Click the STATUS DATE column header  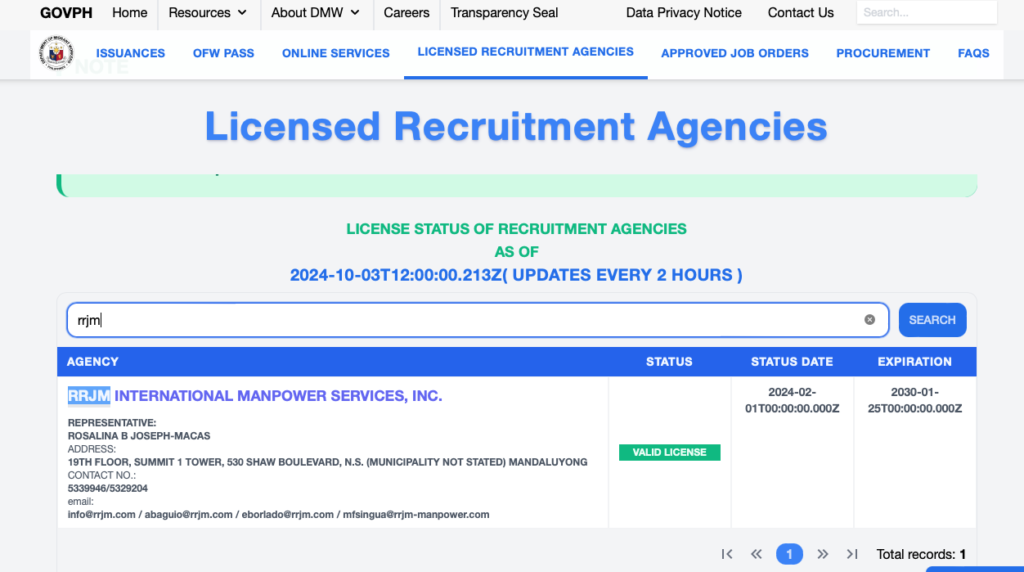[792, 362]
